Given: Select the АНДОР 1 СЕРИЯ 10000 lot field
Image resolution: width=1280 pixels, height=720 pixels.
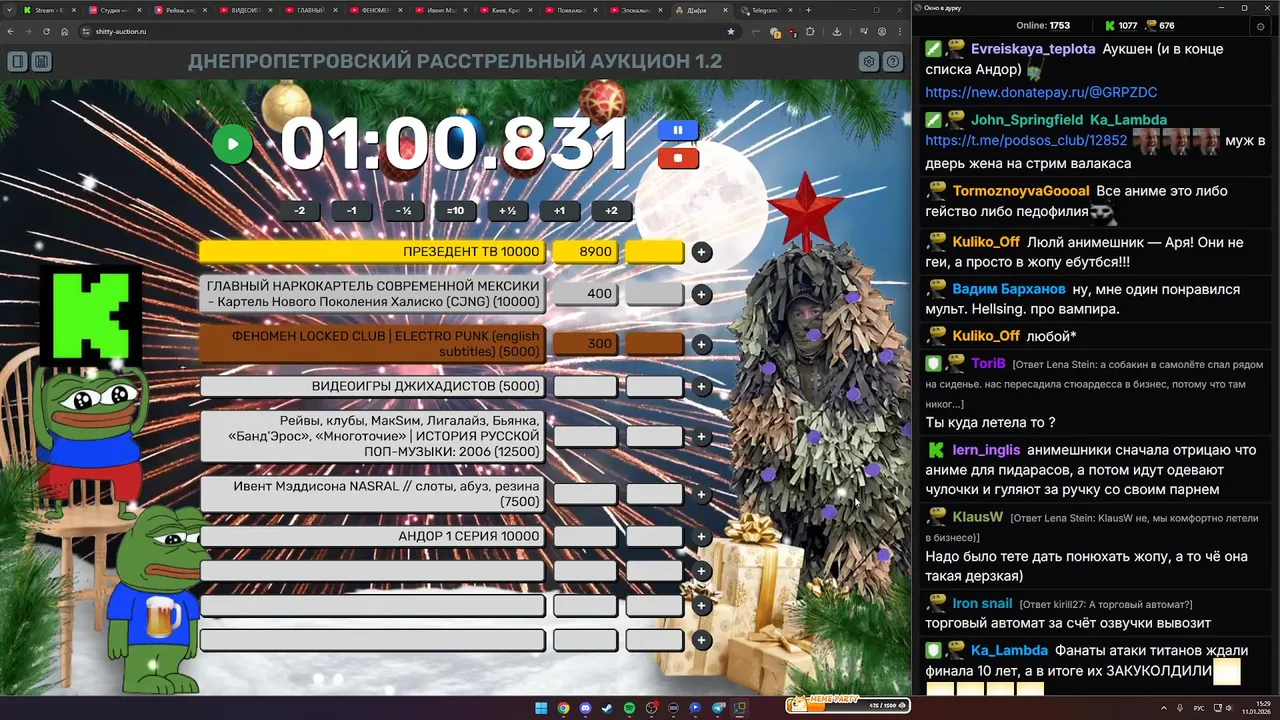Looking at the screenshot, I should click(x=372, y=536).
